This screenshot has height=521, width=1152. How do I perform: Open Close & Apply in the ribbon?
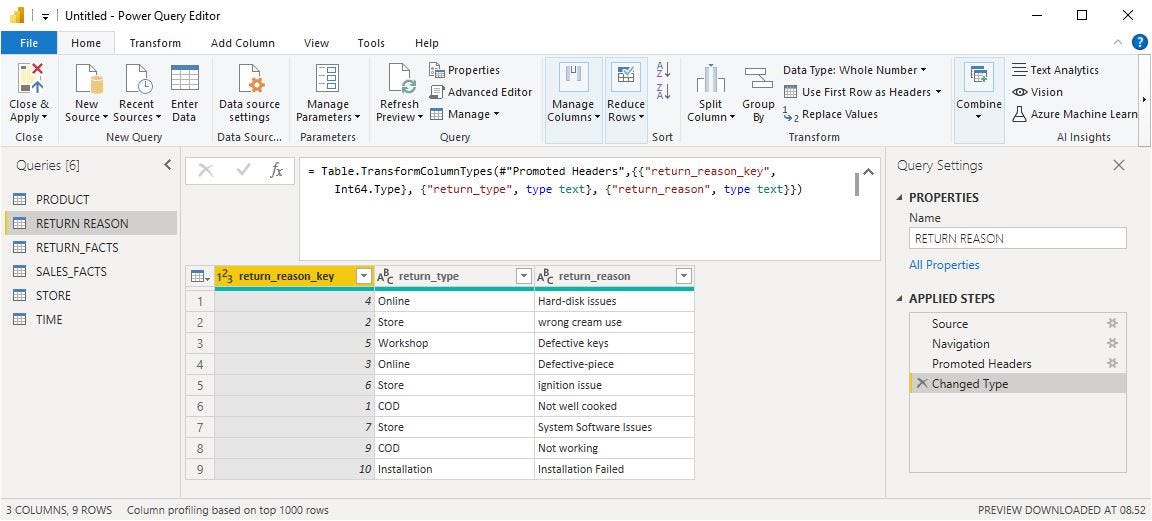(29, 93)
